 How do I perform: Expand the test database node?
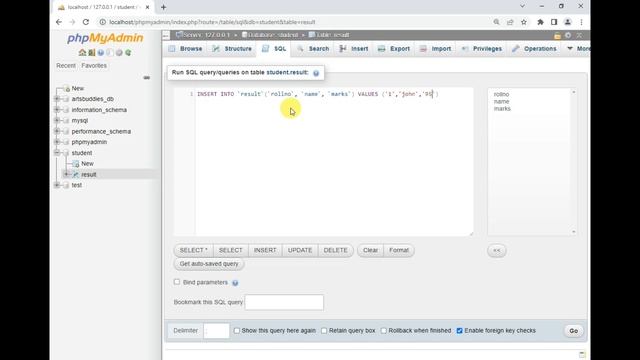[57, 185]
